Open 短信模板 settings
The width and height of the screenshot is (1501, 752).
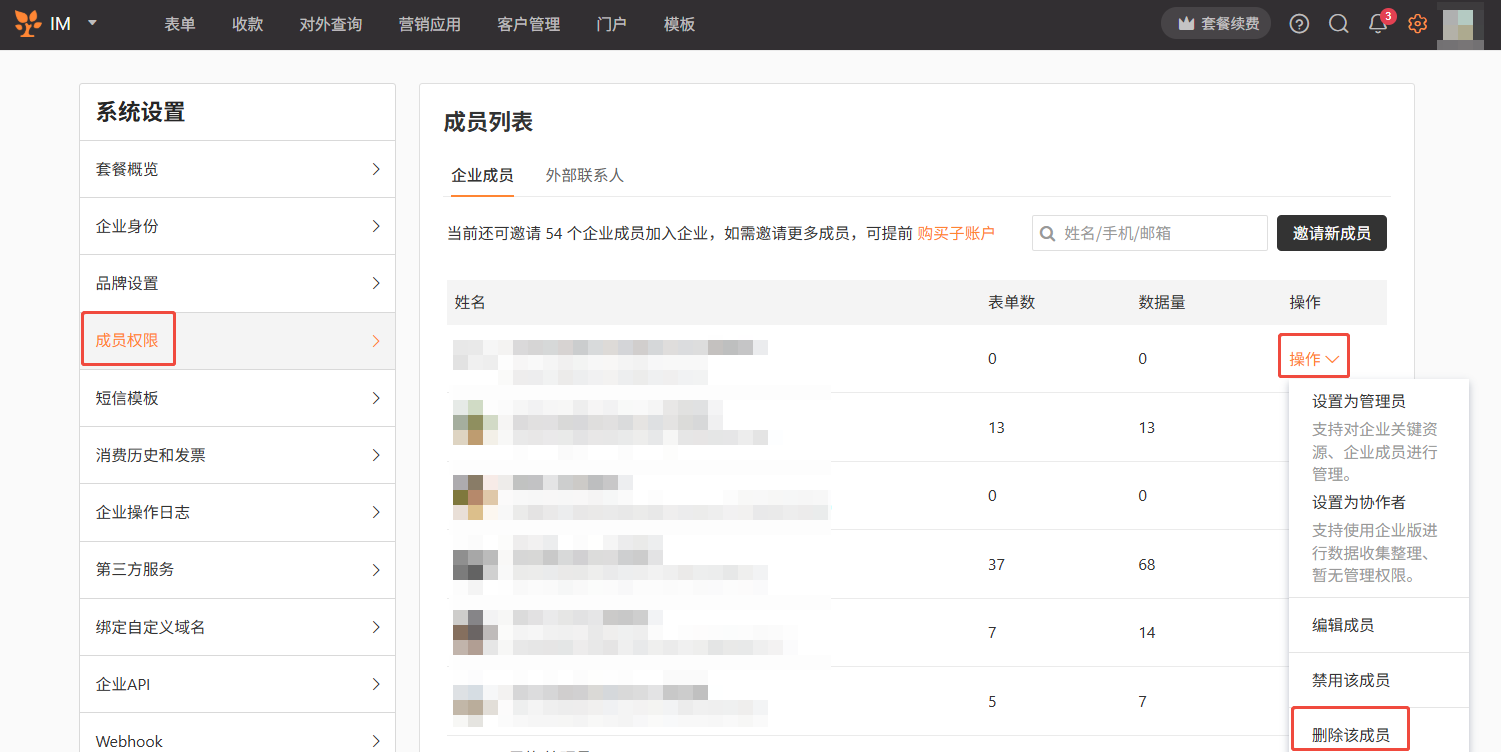coord(238,398)
